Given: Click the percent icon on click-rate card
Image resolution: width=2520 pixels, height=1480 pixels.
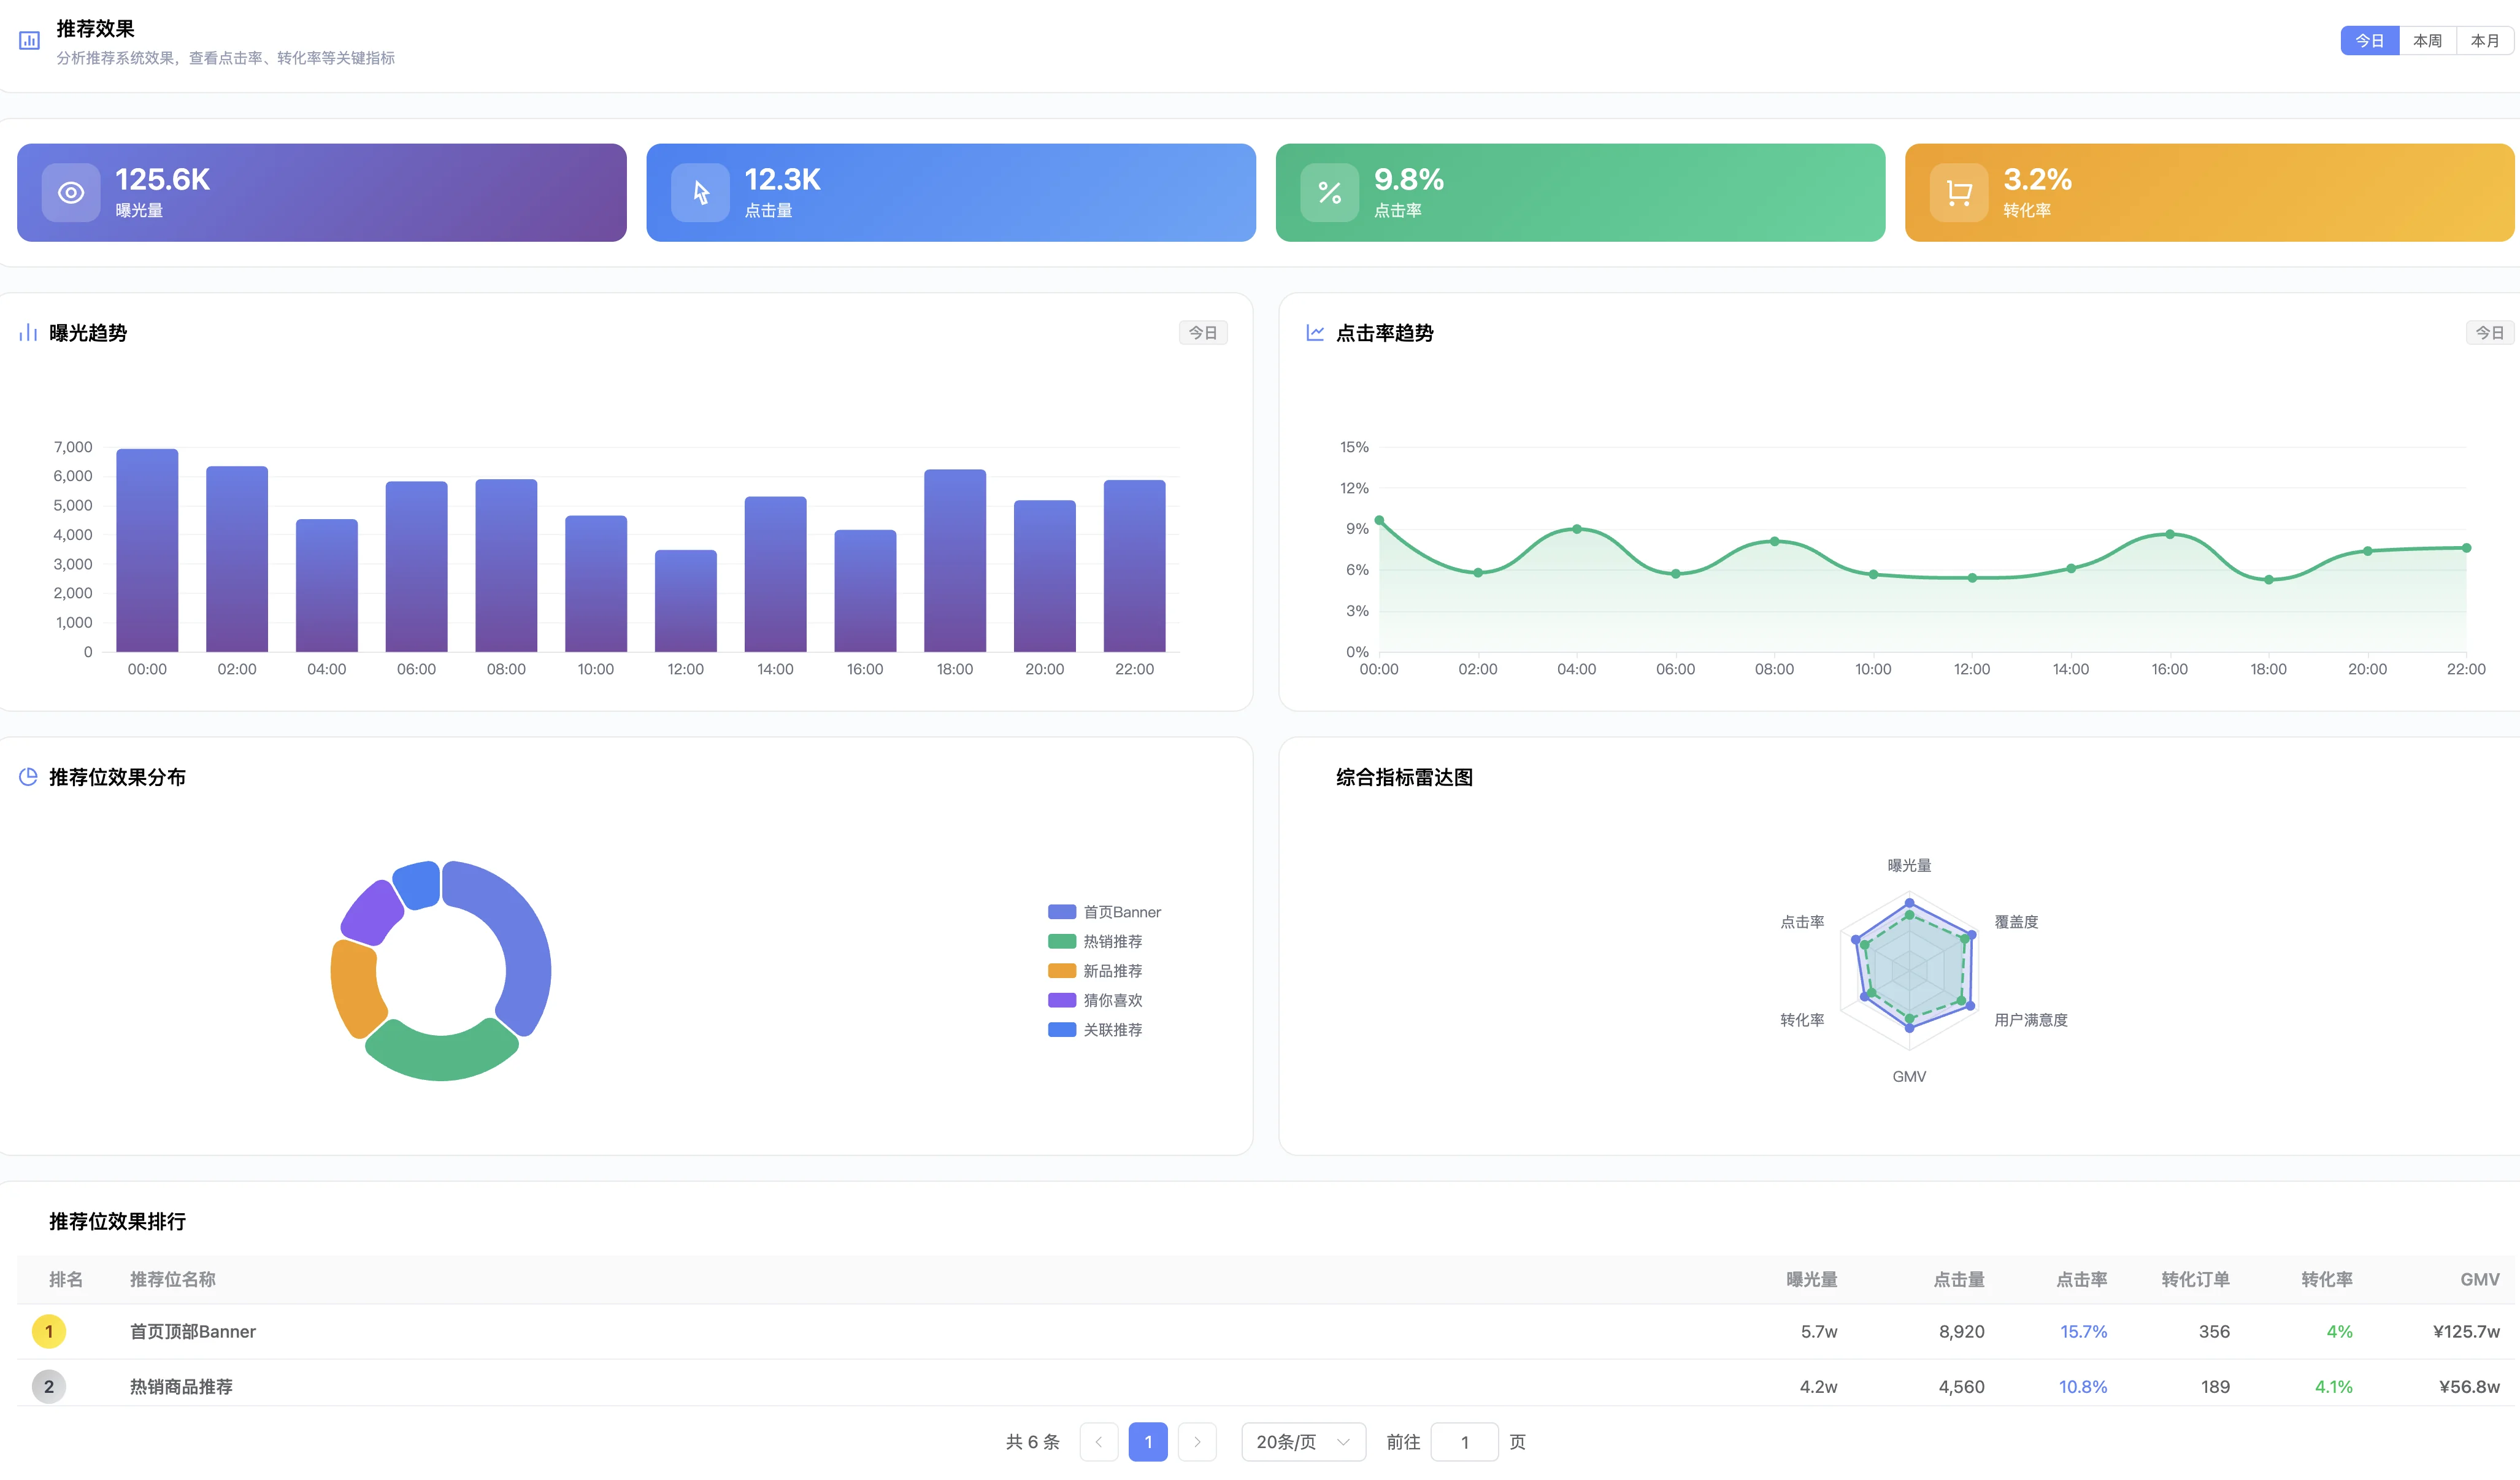Looking at the screenshot, I should coord(1329,193).
